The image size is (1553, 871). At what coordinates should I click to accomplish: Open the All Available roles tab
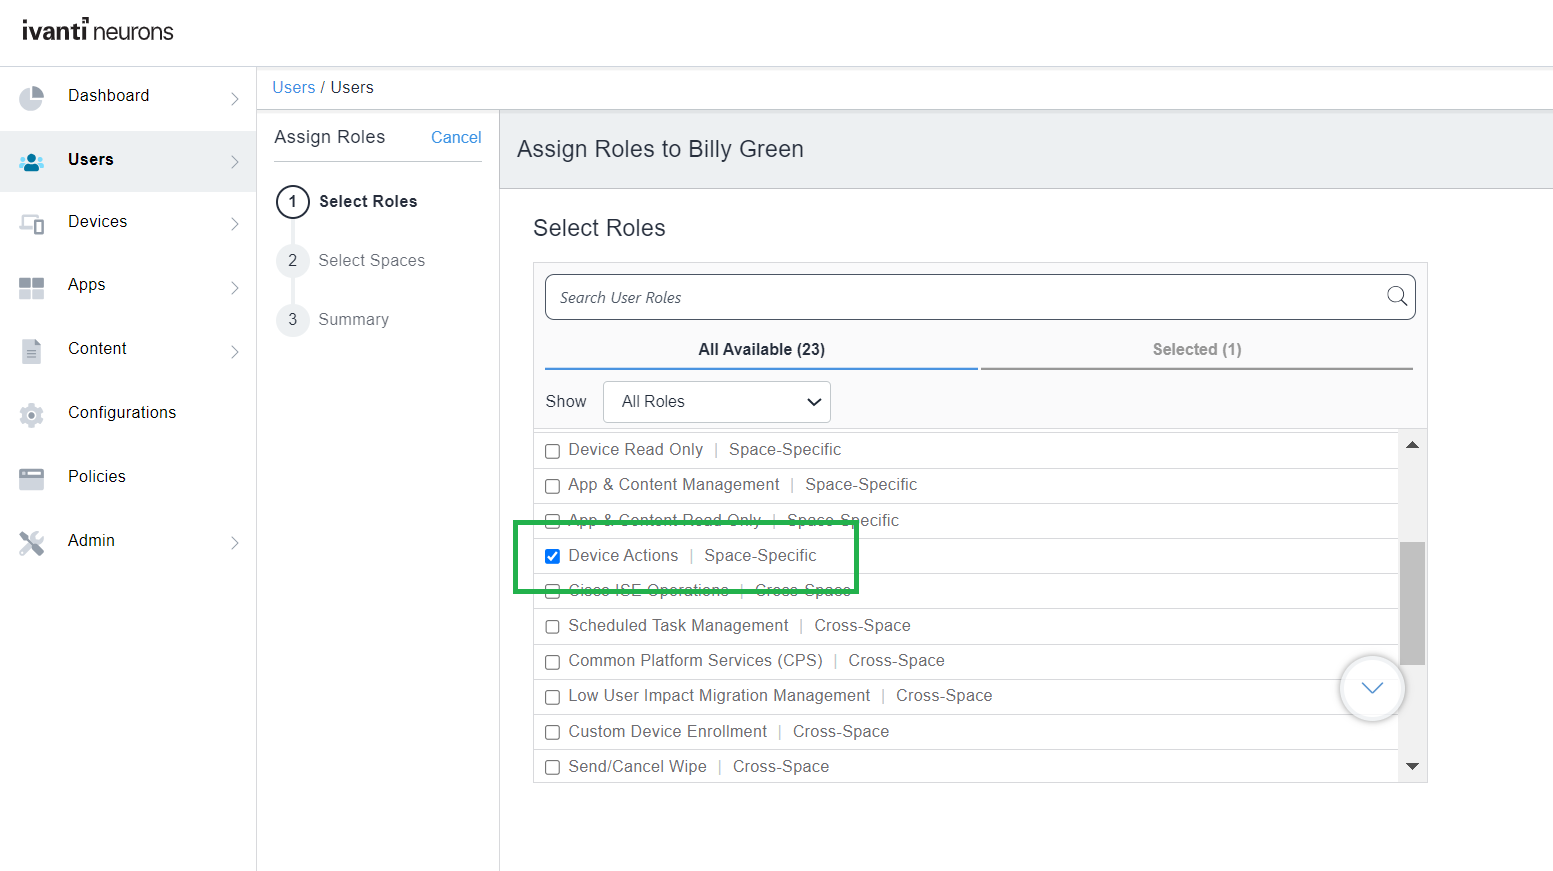click(761, 349)
